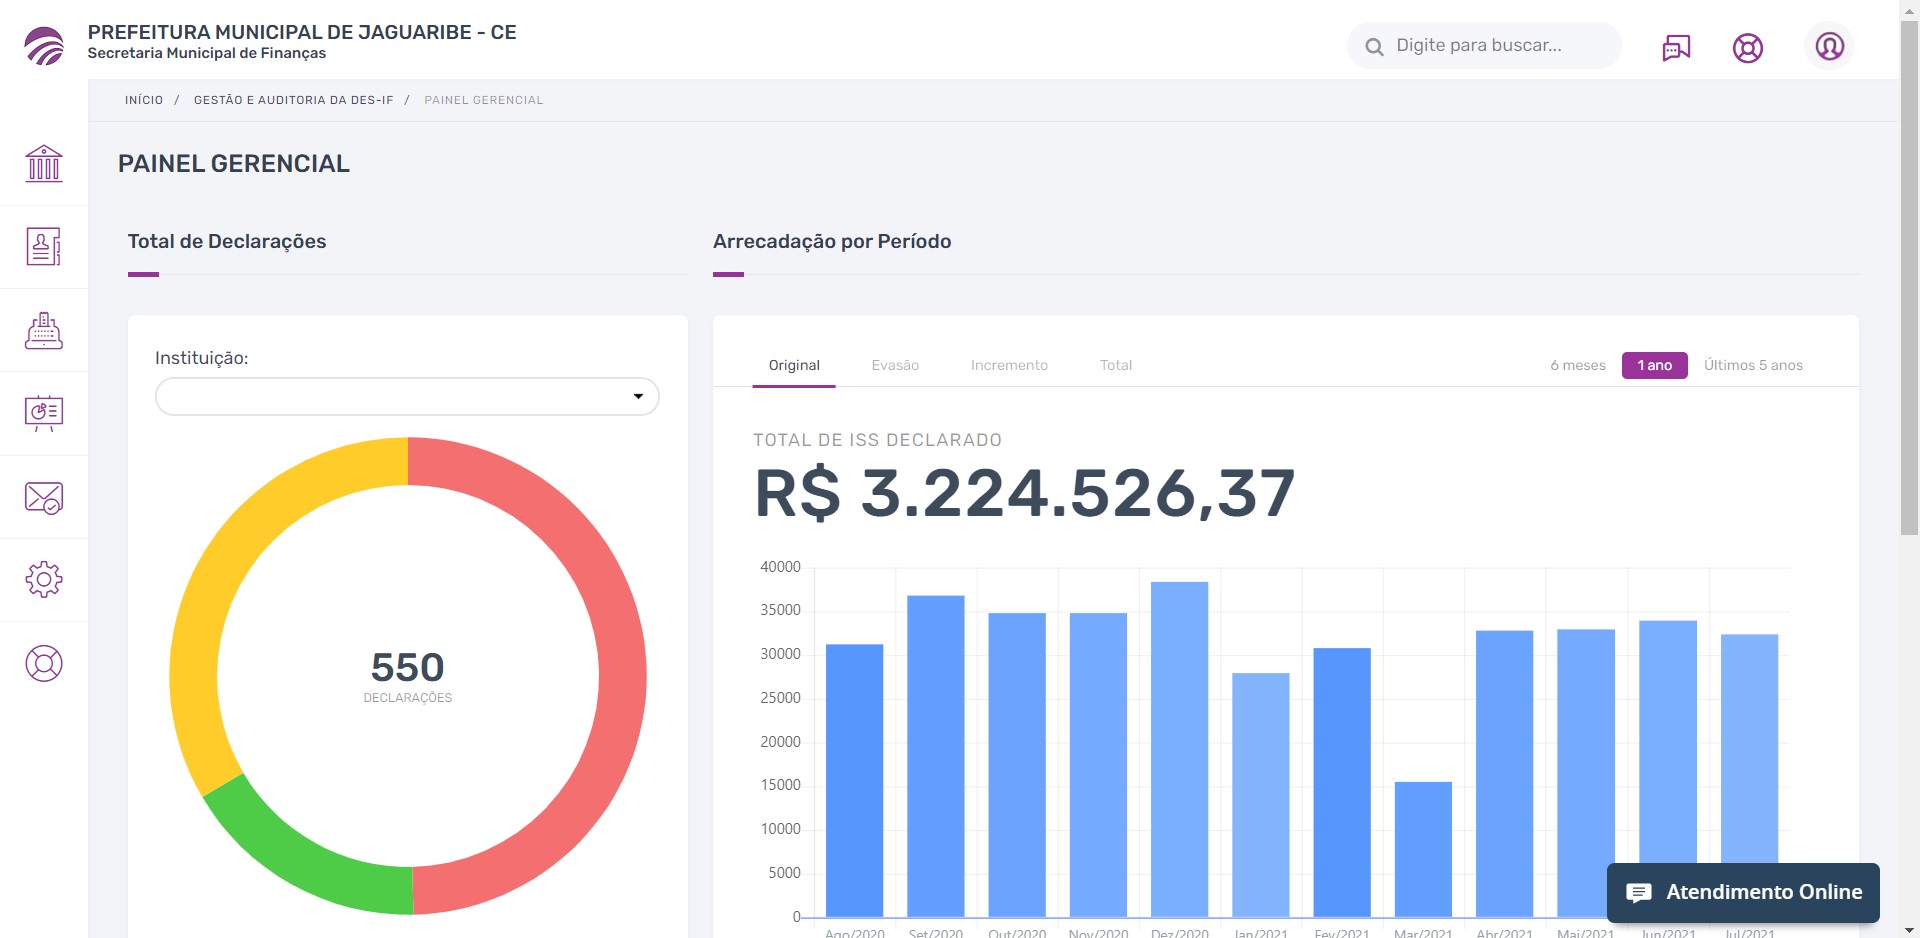
Task: Expand the Instituição dropdown
Action: coord(407,397)
